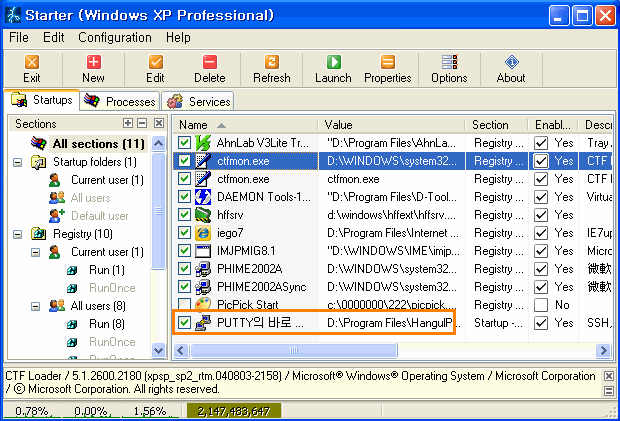Open the File menu
The width and height of the screenshot is (620, 421).
click(x=19, y=38)
